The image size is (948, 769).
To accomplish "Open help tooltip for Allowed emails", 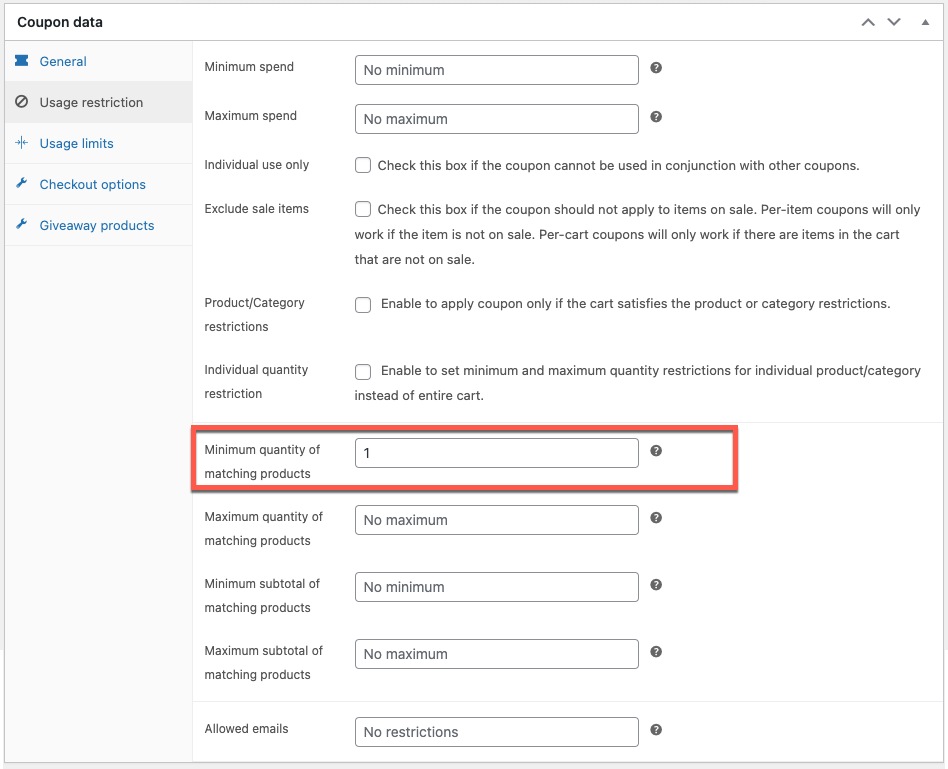I will click(656, 730).
